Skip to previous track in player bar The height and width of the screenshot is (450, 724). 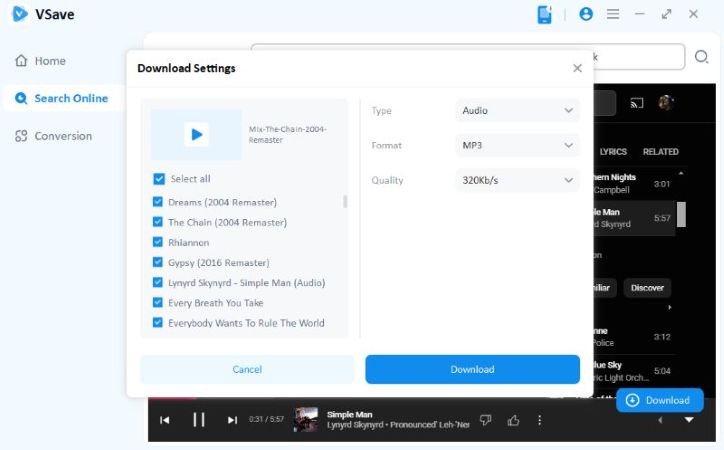pyautogui.click(x=165, y=420)
